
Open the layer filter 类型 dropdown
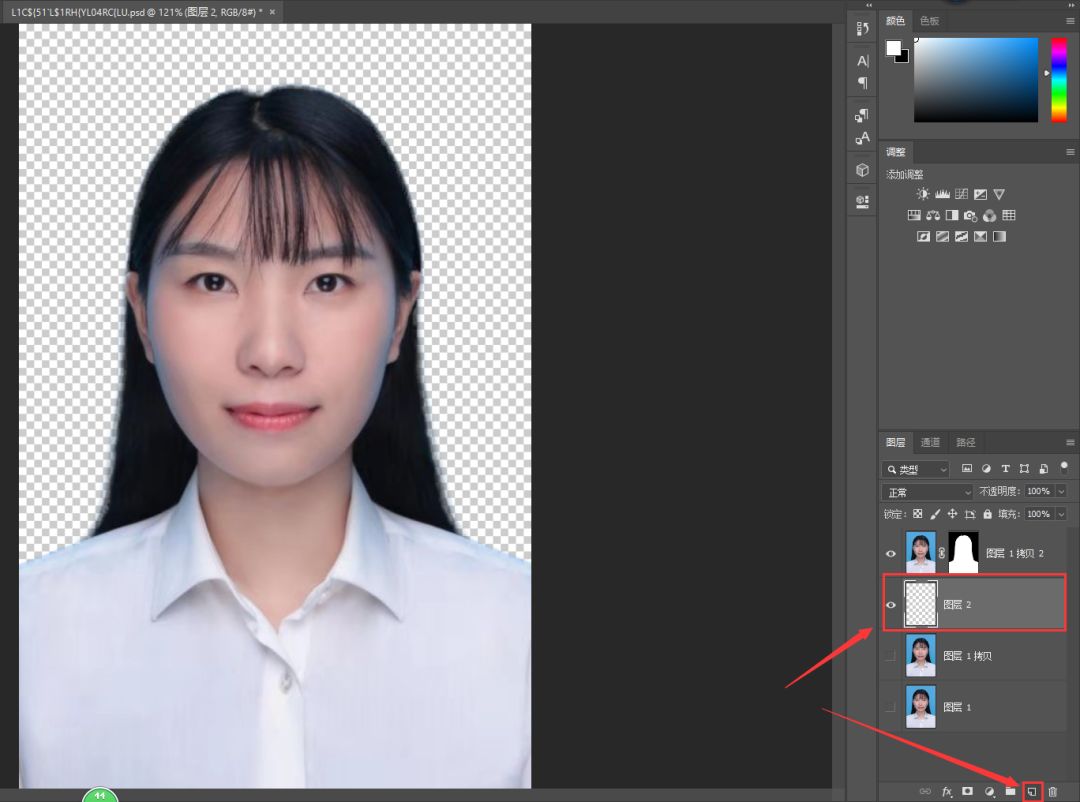(916, 469)
